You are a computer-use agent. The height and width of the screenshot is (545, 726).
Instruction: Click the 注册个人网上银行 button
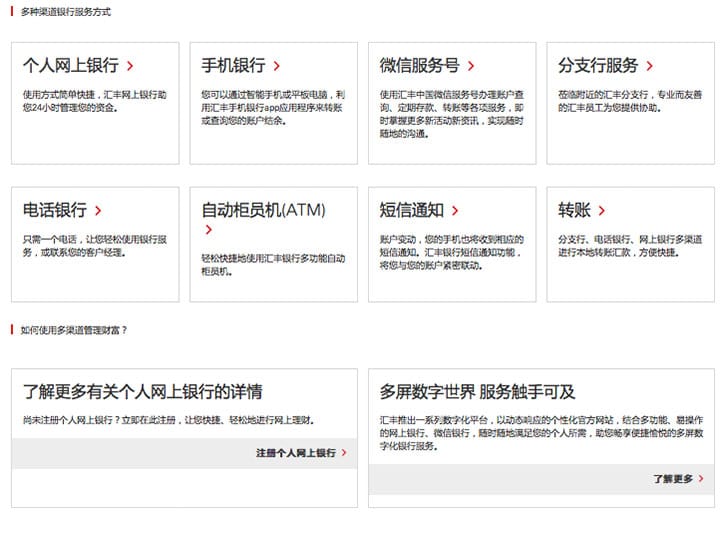(296, 453)
